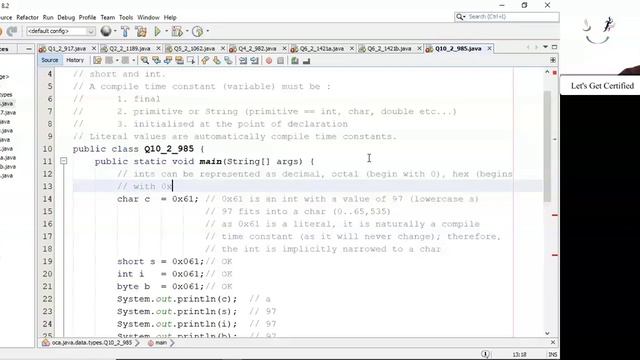Click the Debug Project icon
The image size is (640, 360).
[177, 31]
